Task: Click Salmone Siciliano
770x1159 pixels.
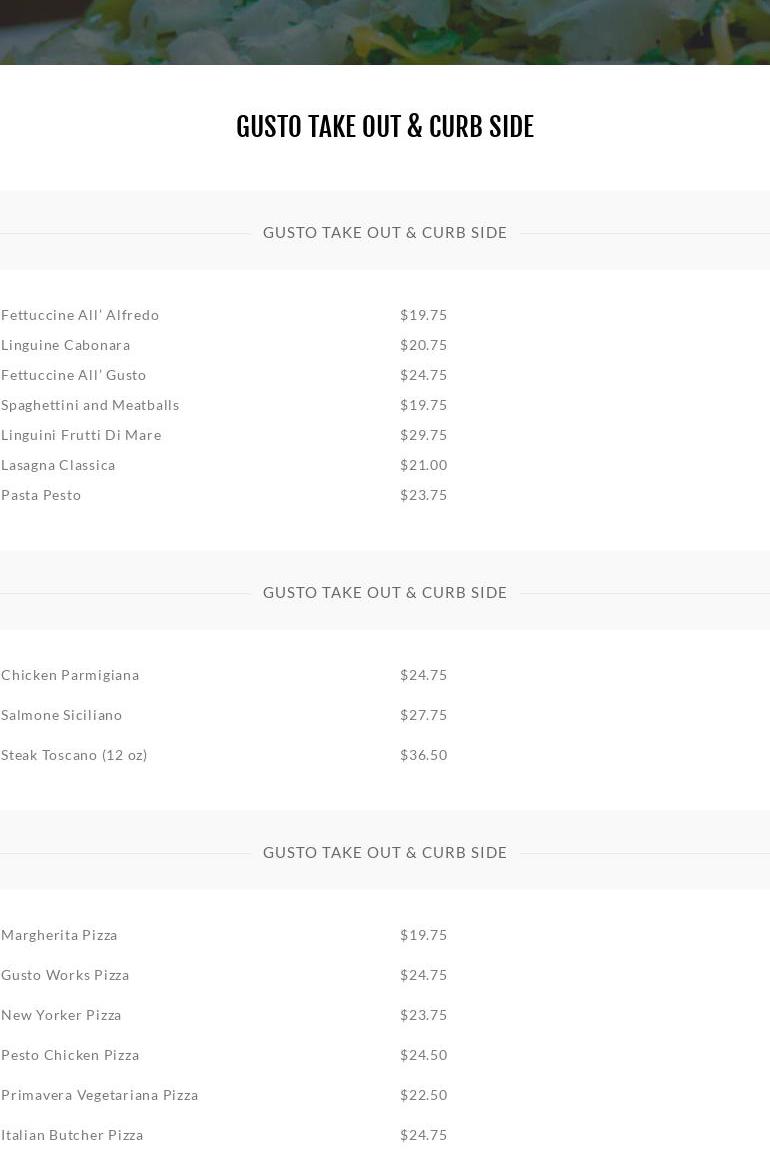Action: (x=62, y=715)
